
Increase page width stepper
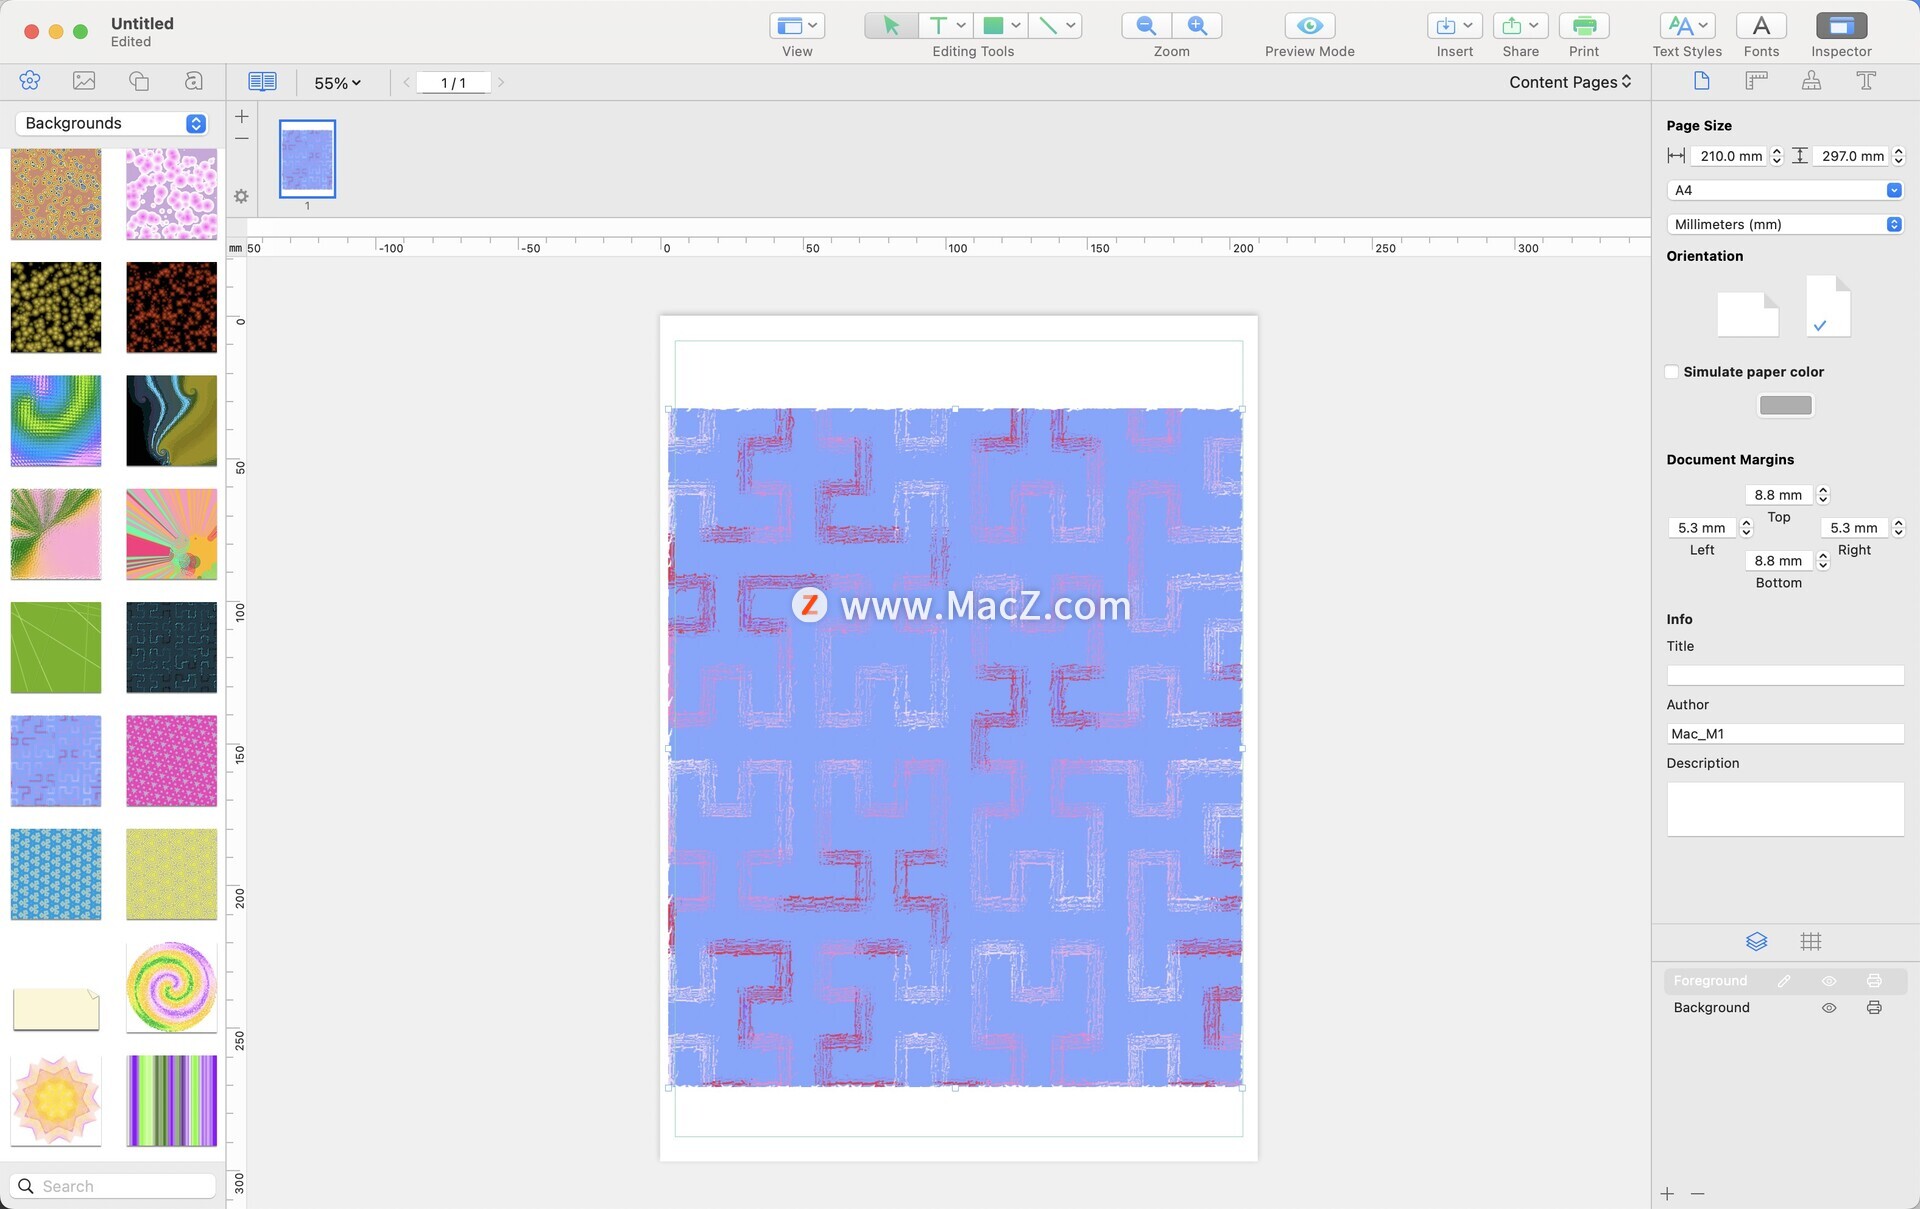click(1777, 151)
